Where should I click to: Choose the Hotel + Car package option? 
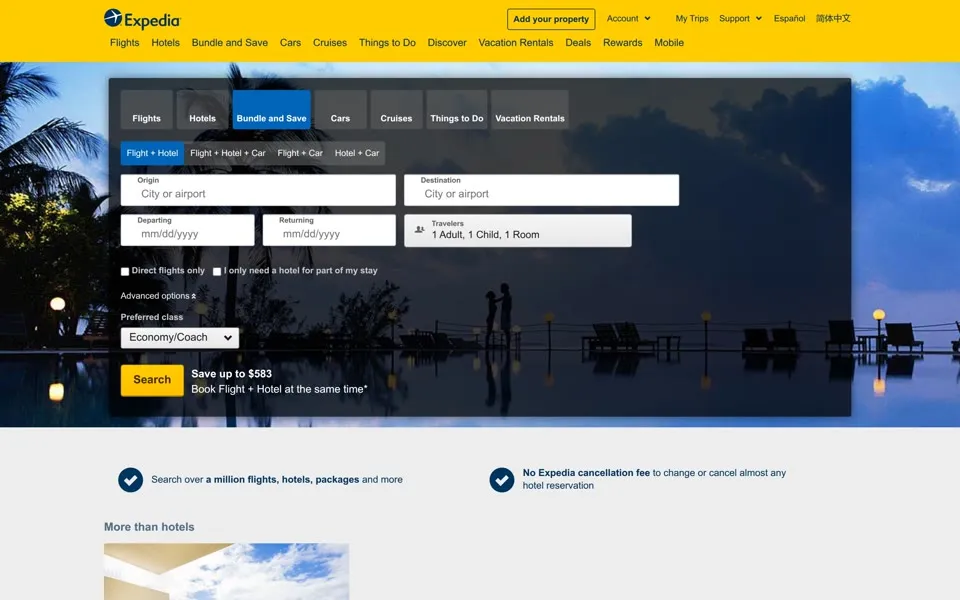click(357, 153)
